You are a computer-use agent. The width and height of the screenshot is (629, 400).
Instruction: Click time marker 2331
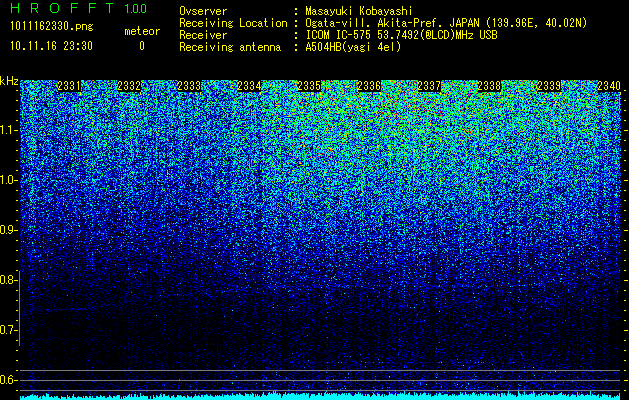click(69, 86)
